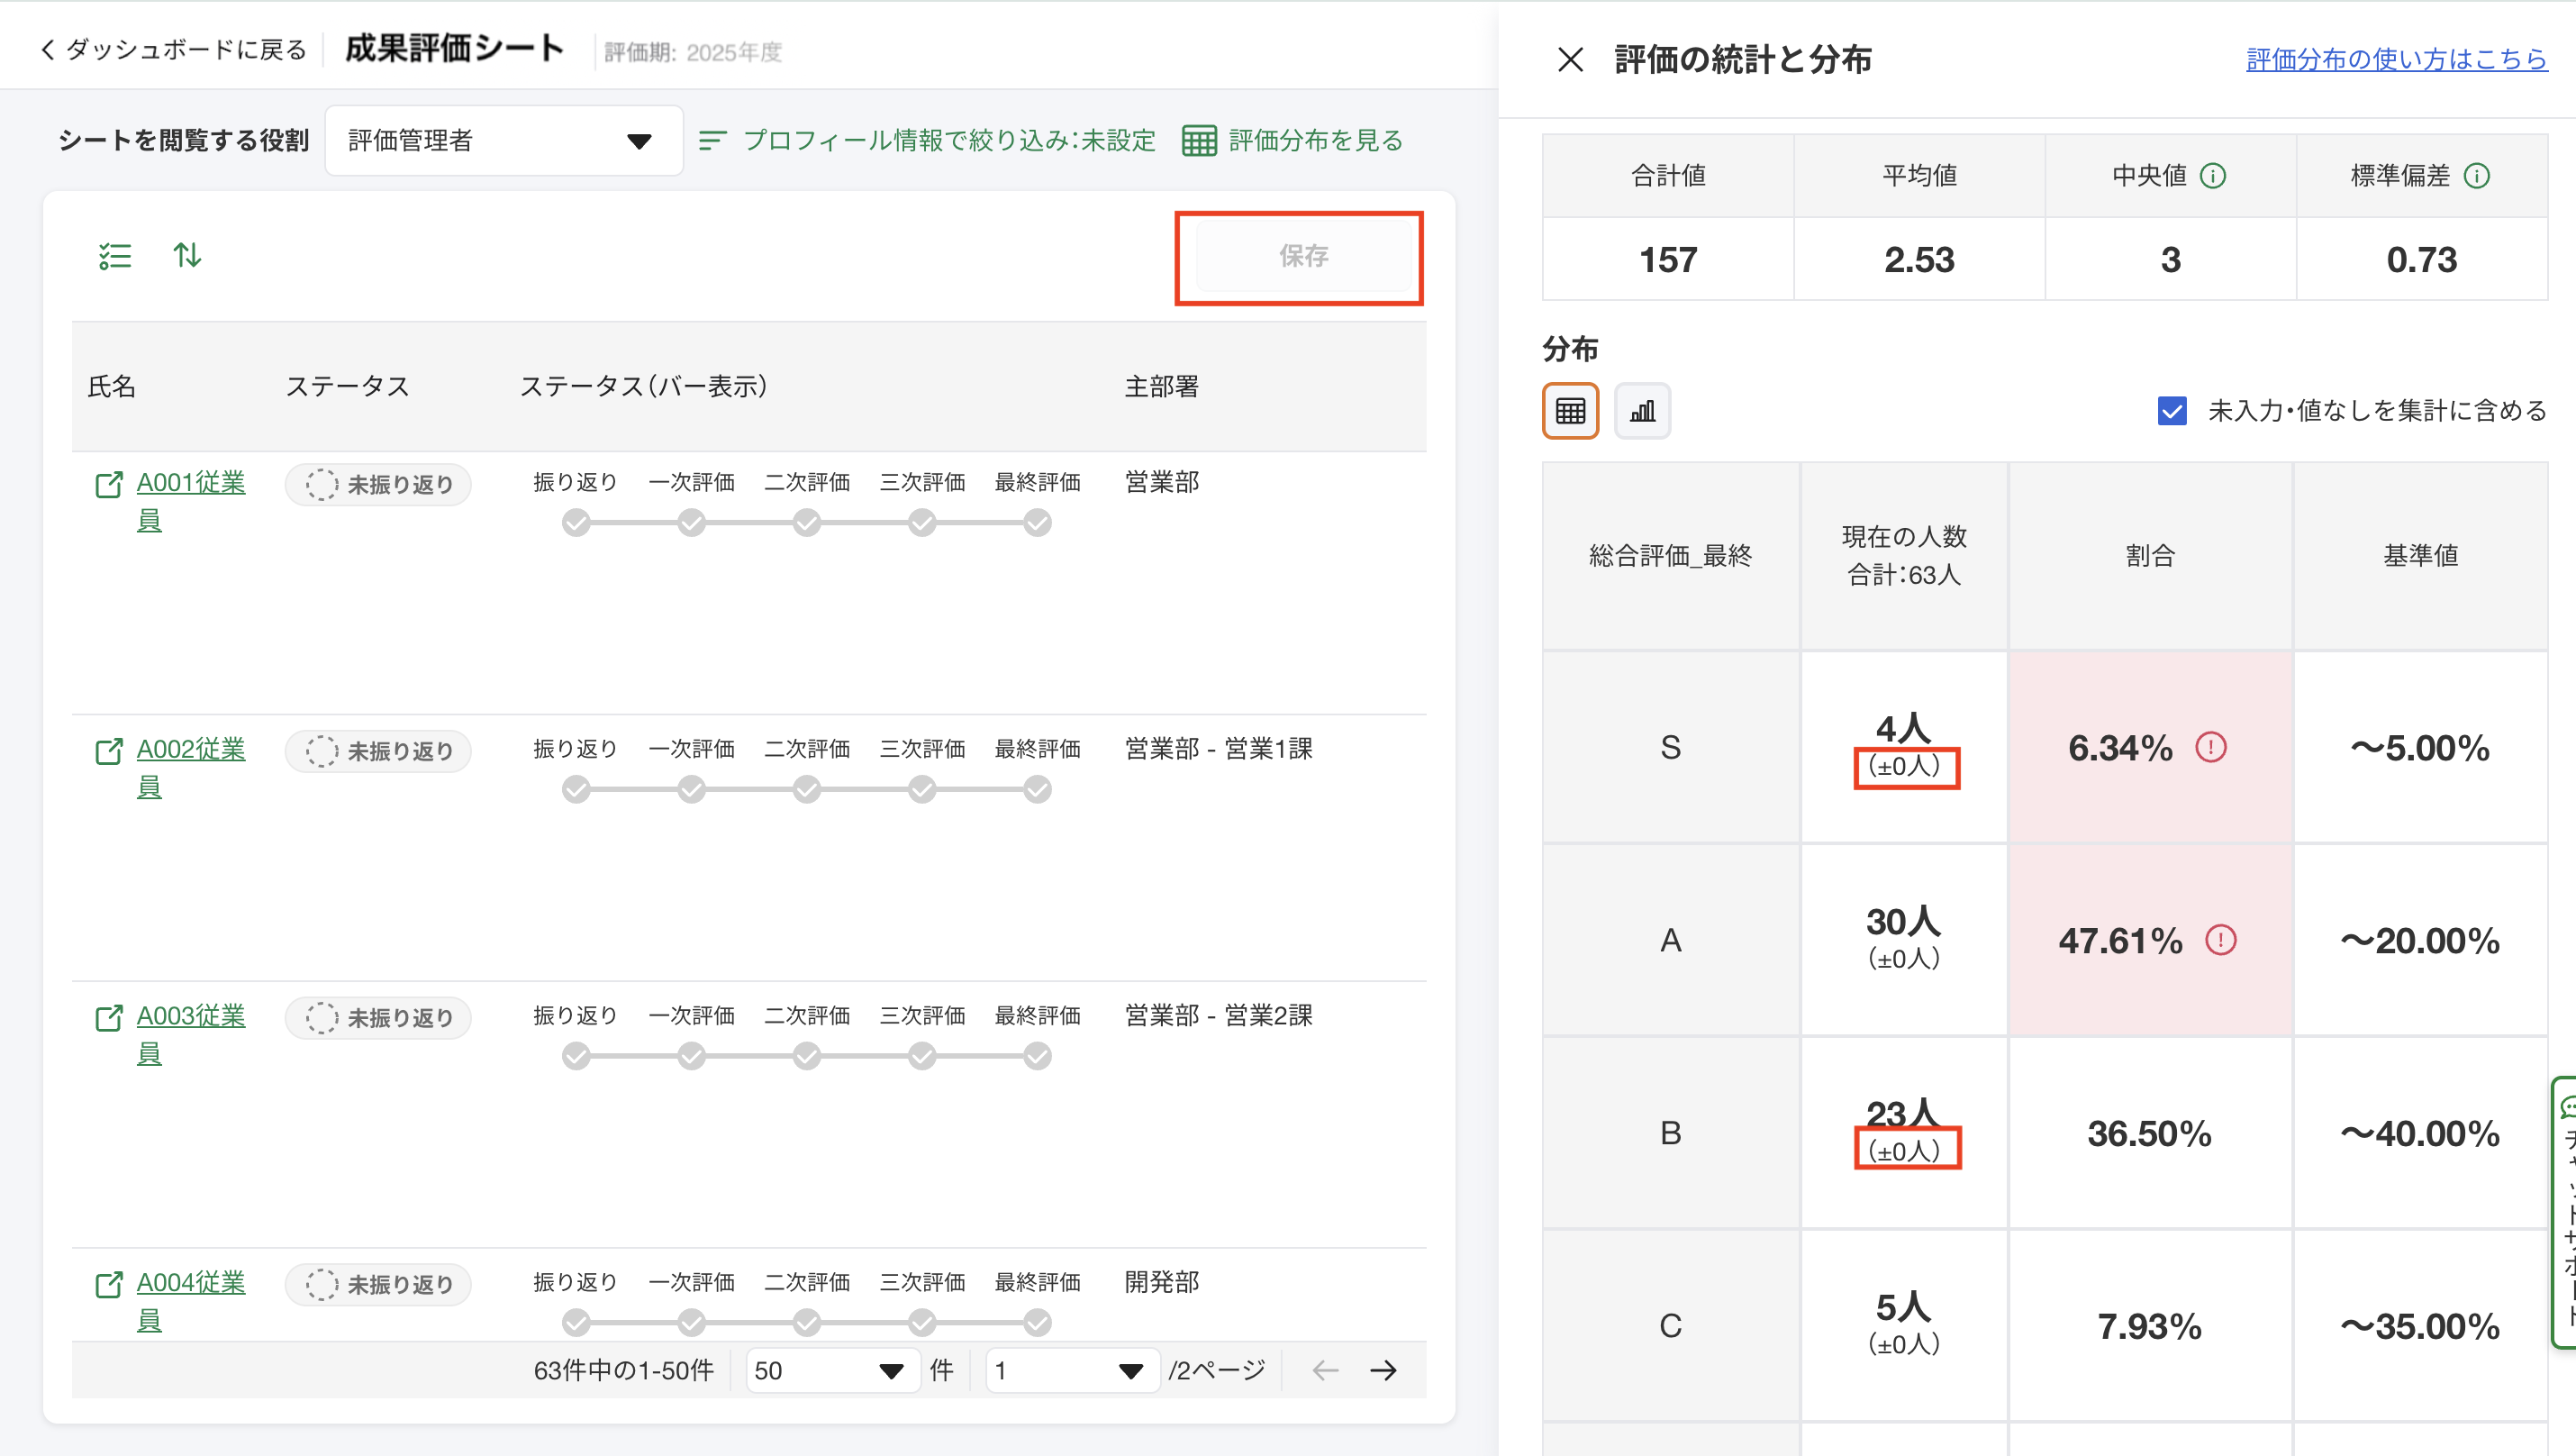Toggle 未入力・値なしを集計に含める checkbox

[2172, 411]
